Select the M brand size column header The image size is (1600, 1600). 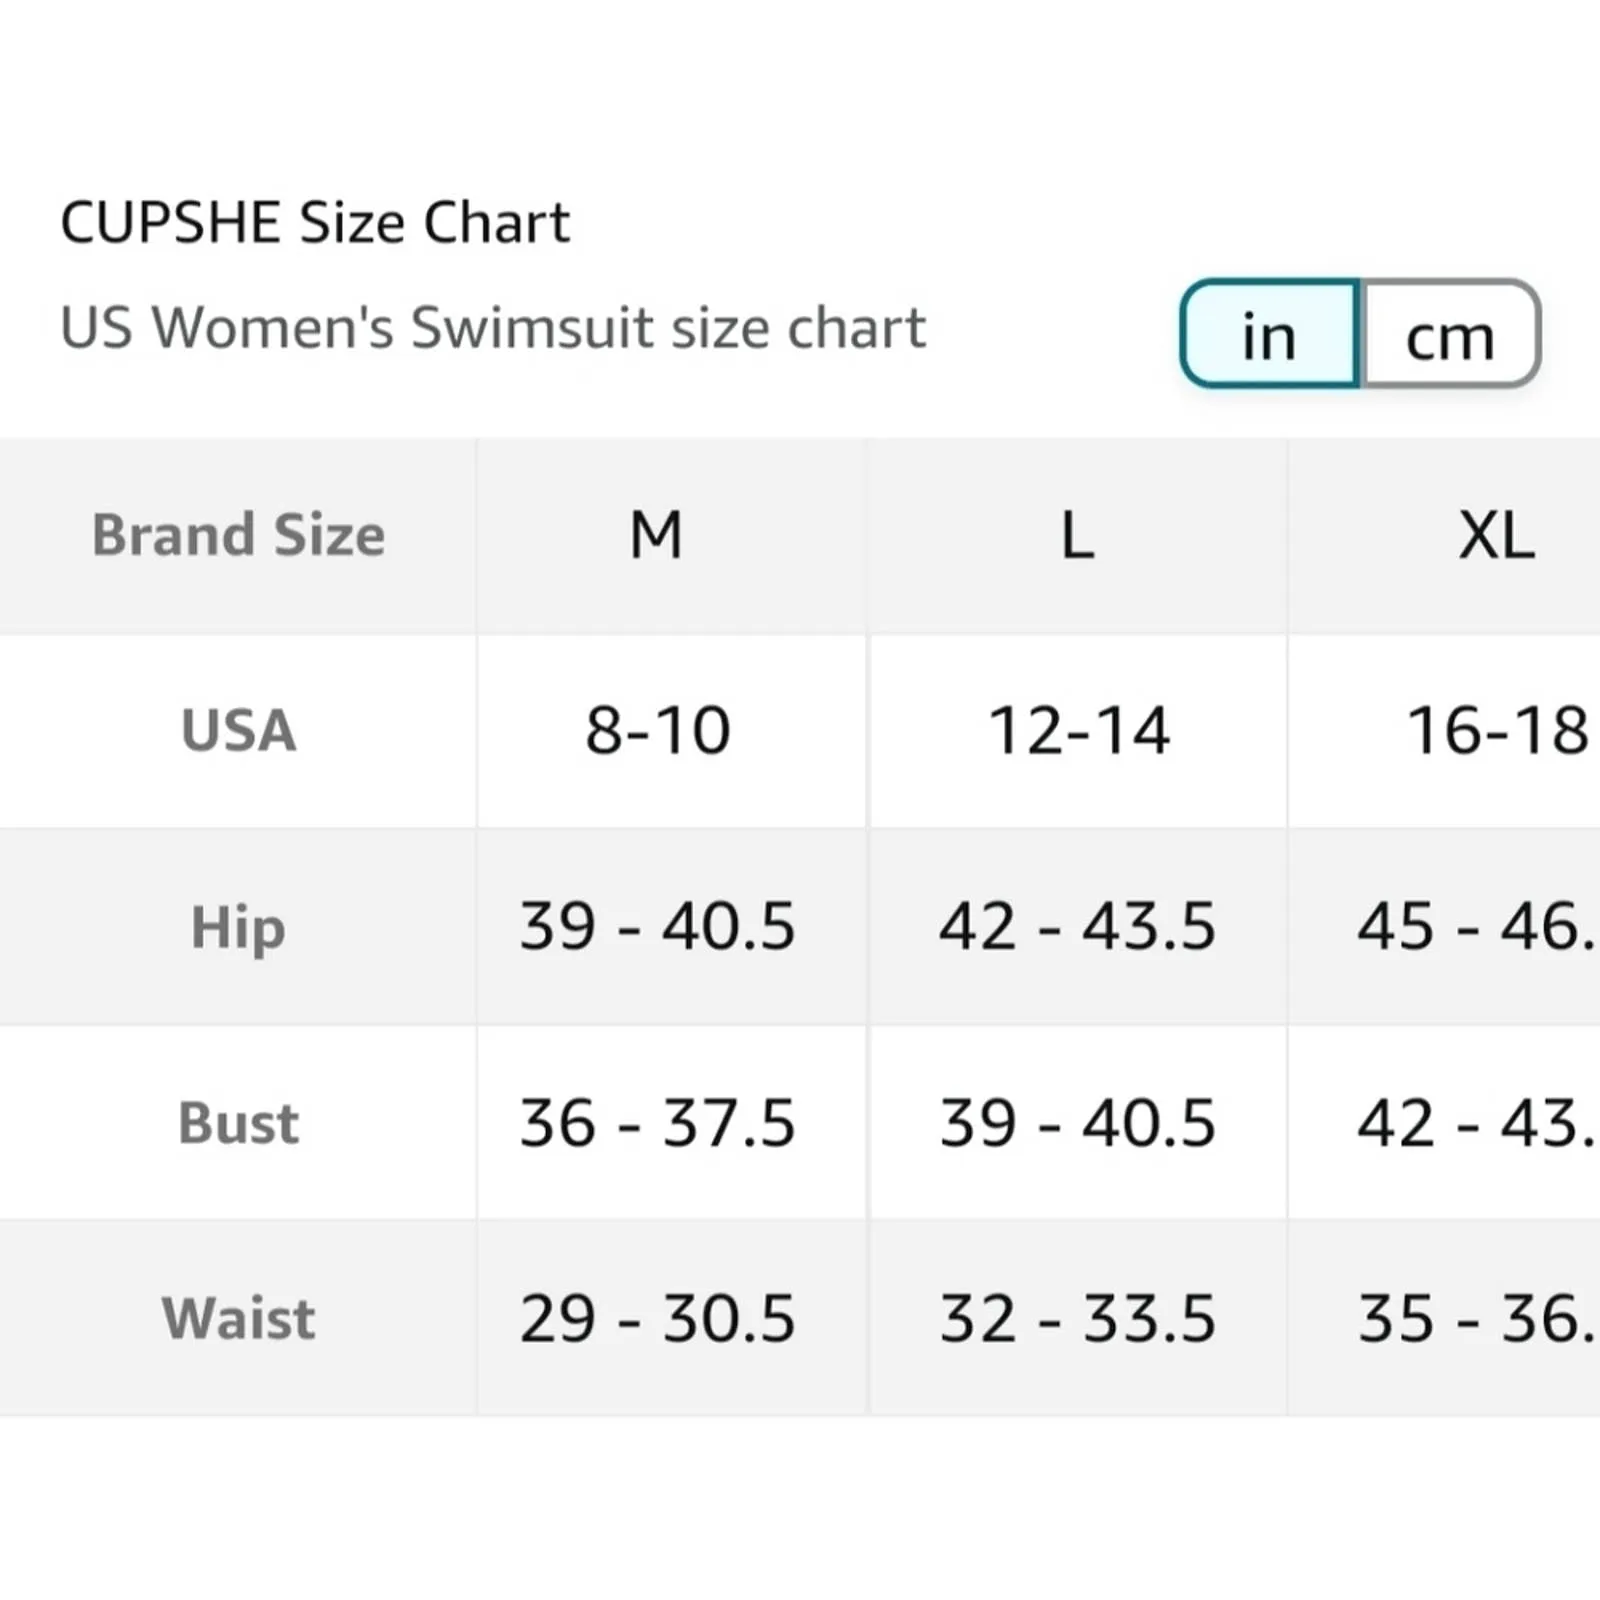click(x=656, y=535)
